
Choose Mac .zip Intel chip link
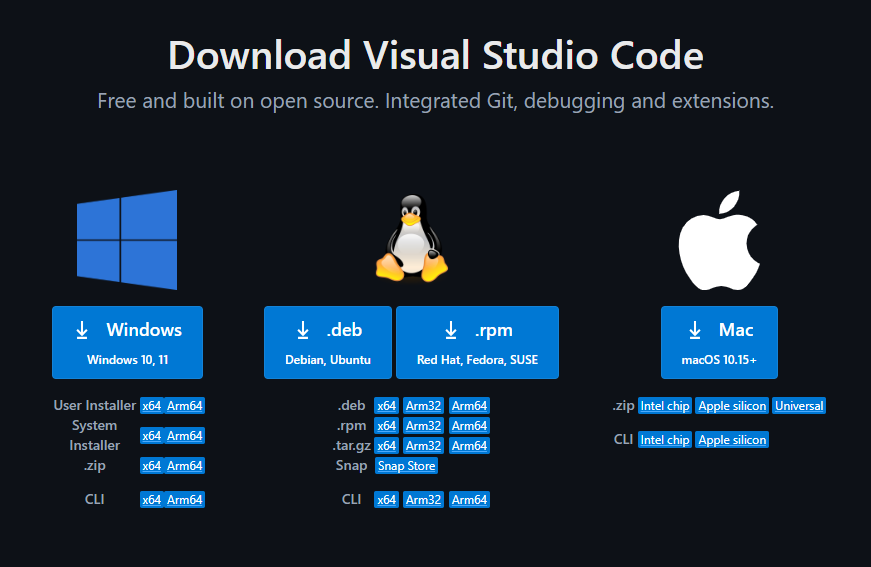click(665, 406)
